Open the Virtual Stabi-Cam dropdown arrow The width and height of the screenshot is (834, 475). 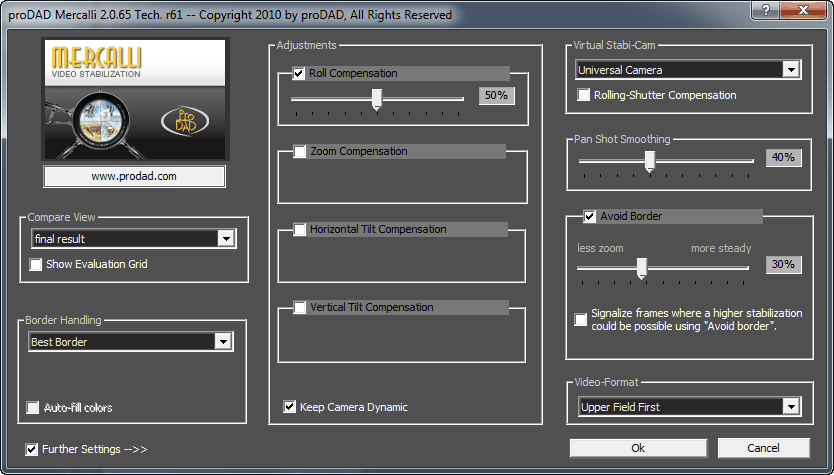[x=791, y=70]
